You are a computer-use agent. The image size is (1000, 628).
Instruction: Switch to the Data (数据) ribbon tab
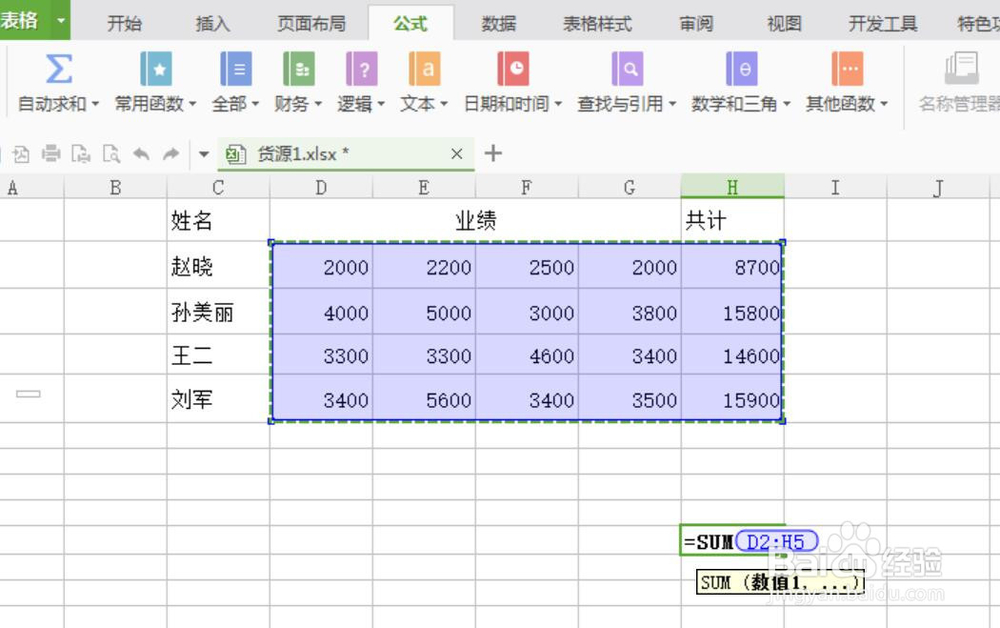[498, 22]
